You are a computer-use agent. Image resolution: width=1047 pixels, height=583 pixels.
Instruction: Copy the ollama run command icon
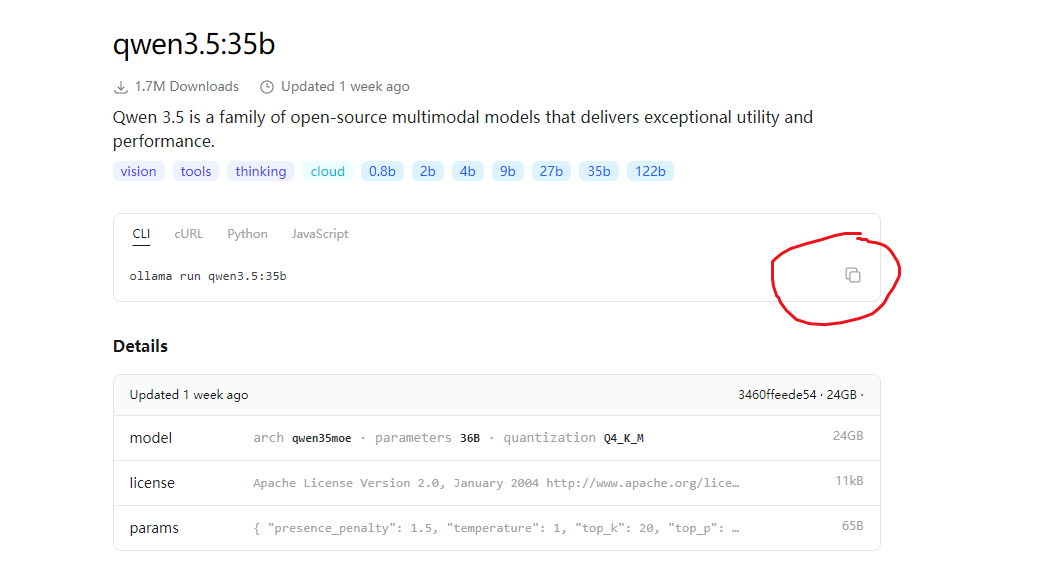click(853, 275)
